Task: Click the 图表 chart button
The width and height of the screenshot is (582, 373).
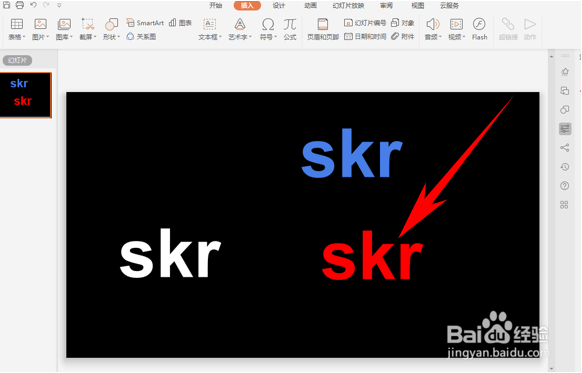Action: coord(180,23)
